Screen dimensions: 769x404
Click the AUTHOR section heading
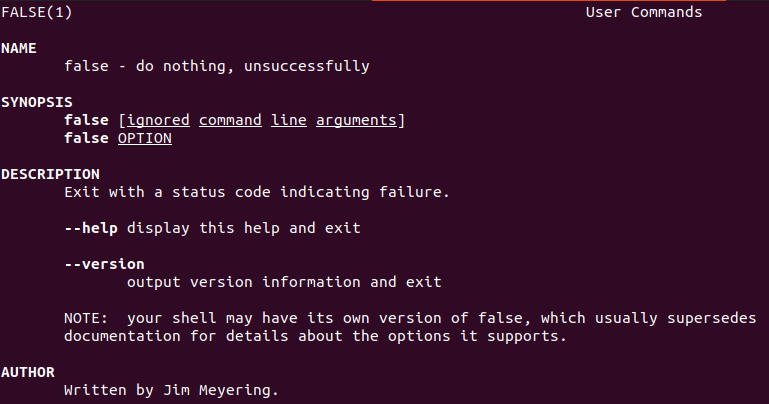(28, 372)
